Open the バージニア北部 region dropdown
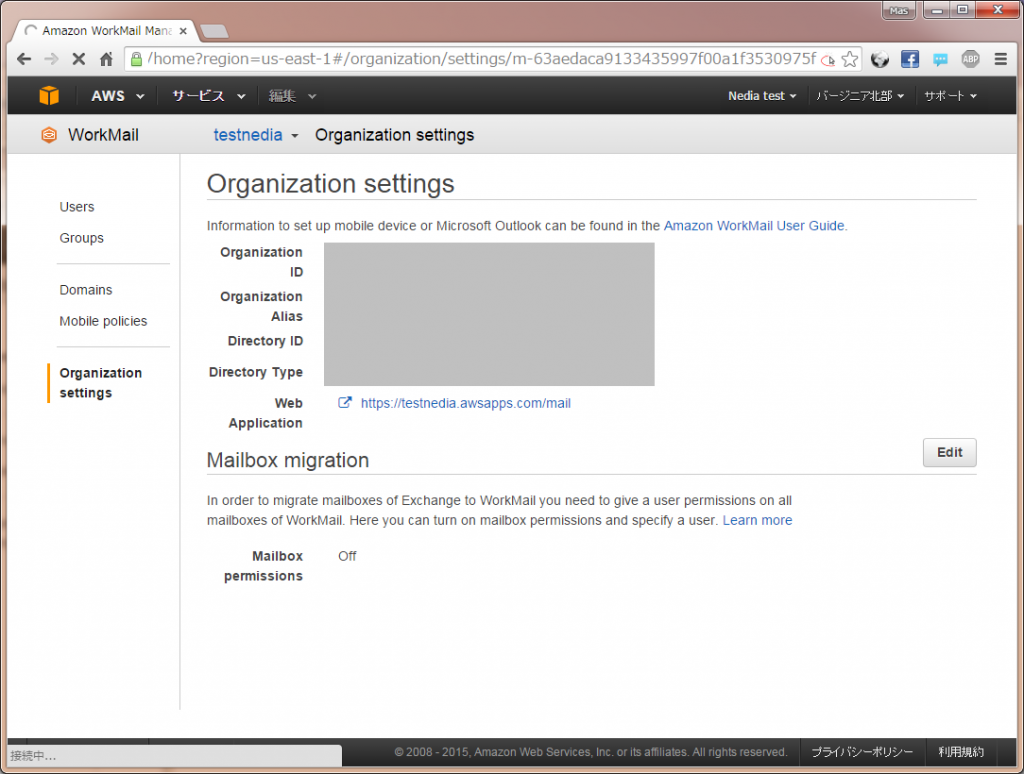Screen dimensions: 1024x774 tap(860, 96)
